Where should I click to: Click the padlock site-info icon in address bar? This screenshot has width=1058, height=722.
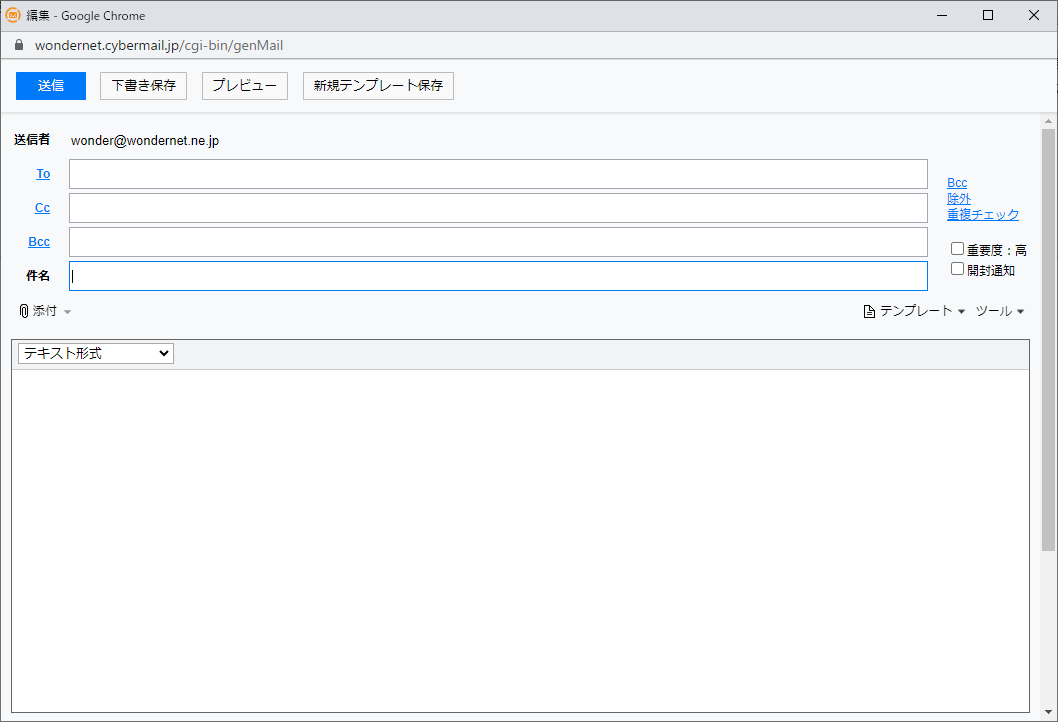coord(19,45)
